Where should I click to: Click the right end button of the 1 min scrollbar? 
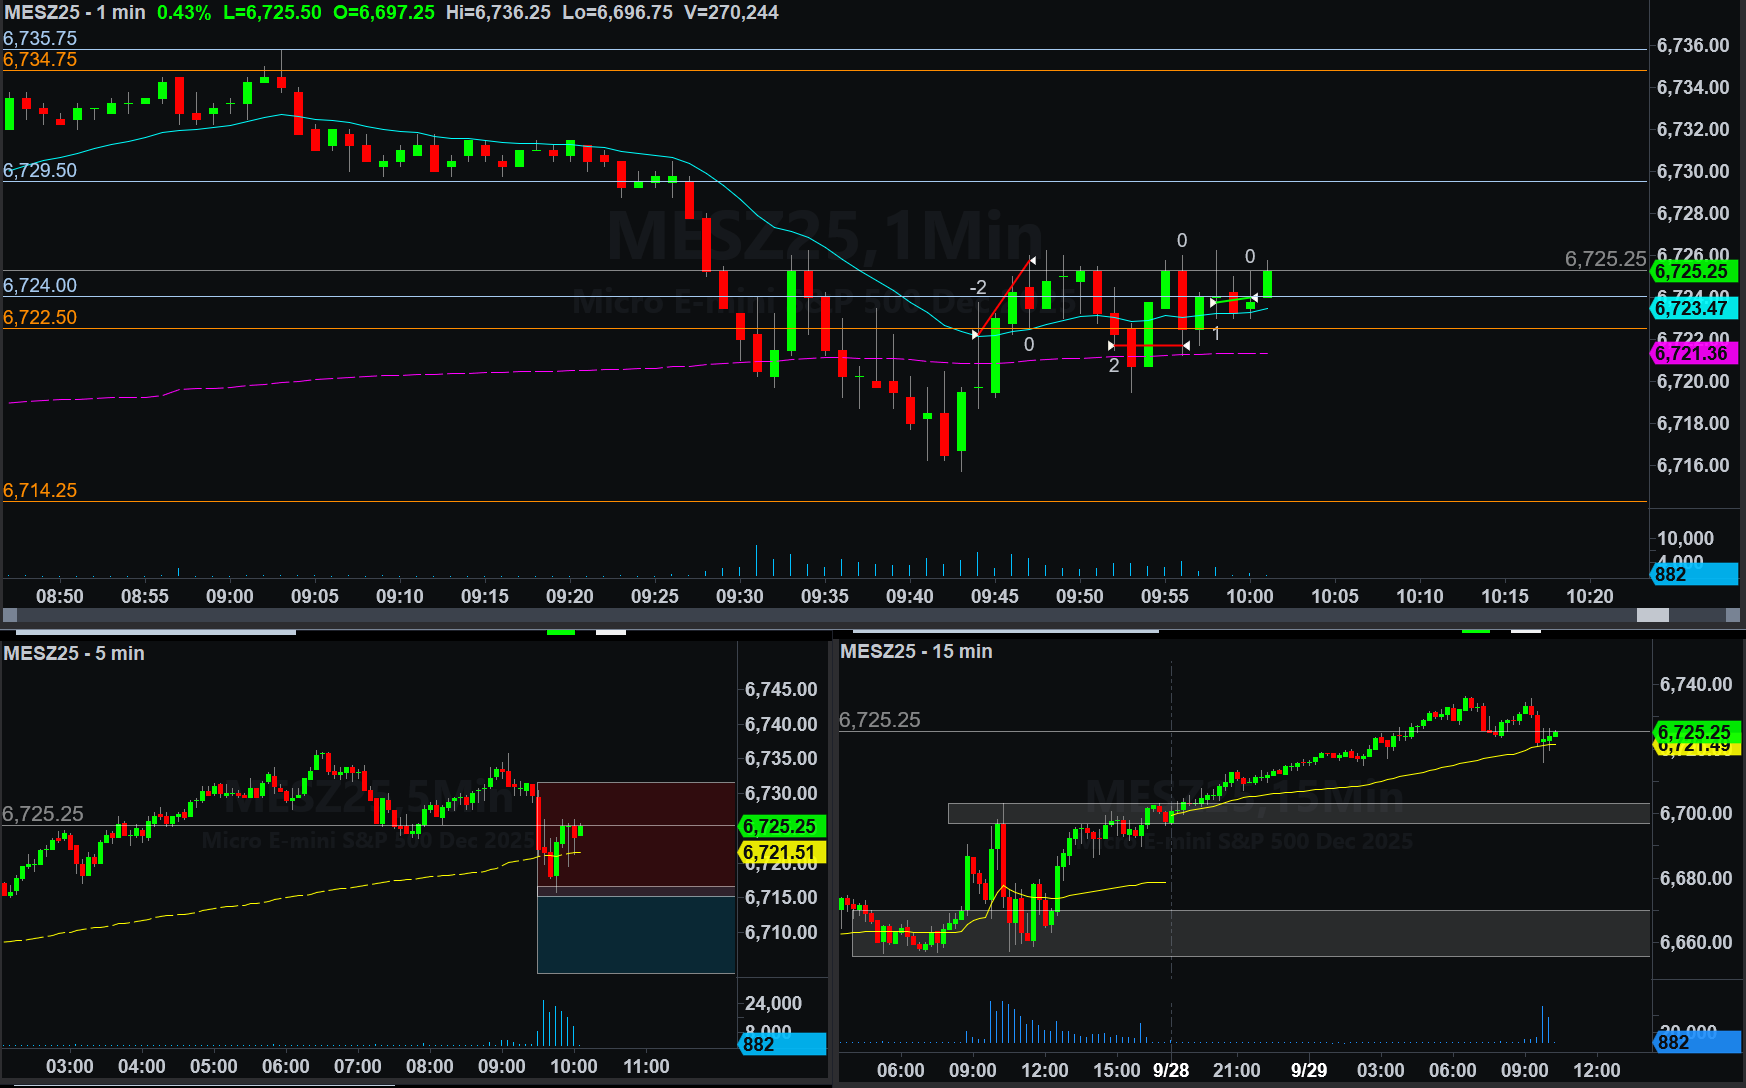(x=1733, y=615)
